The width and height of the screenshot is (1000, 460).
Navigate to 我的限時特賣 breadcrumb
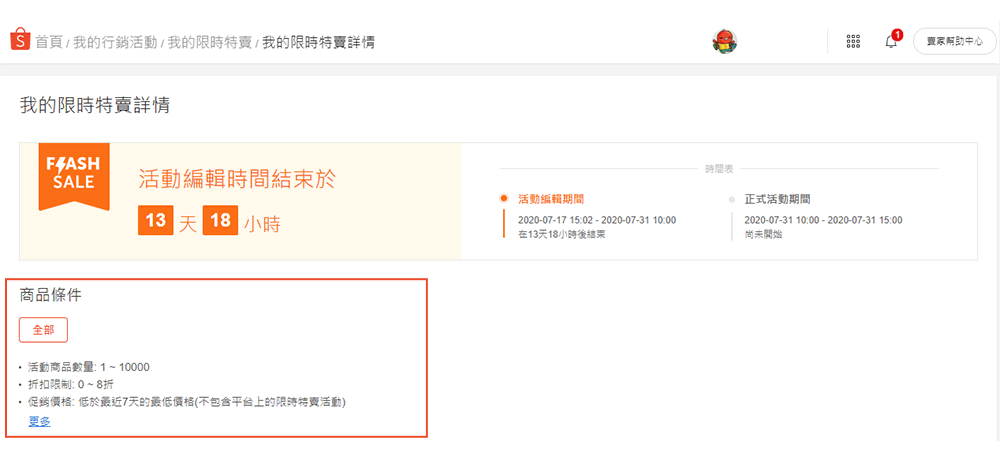click(x=209, y=43)
